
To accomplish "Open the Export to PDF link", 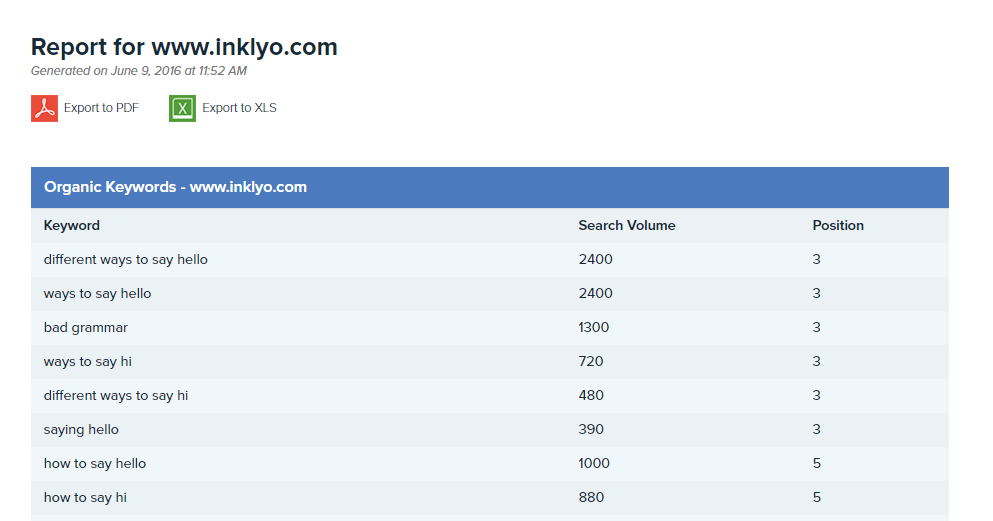I will pyautogui.click(x=101, y=108).
